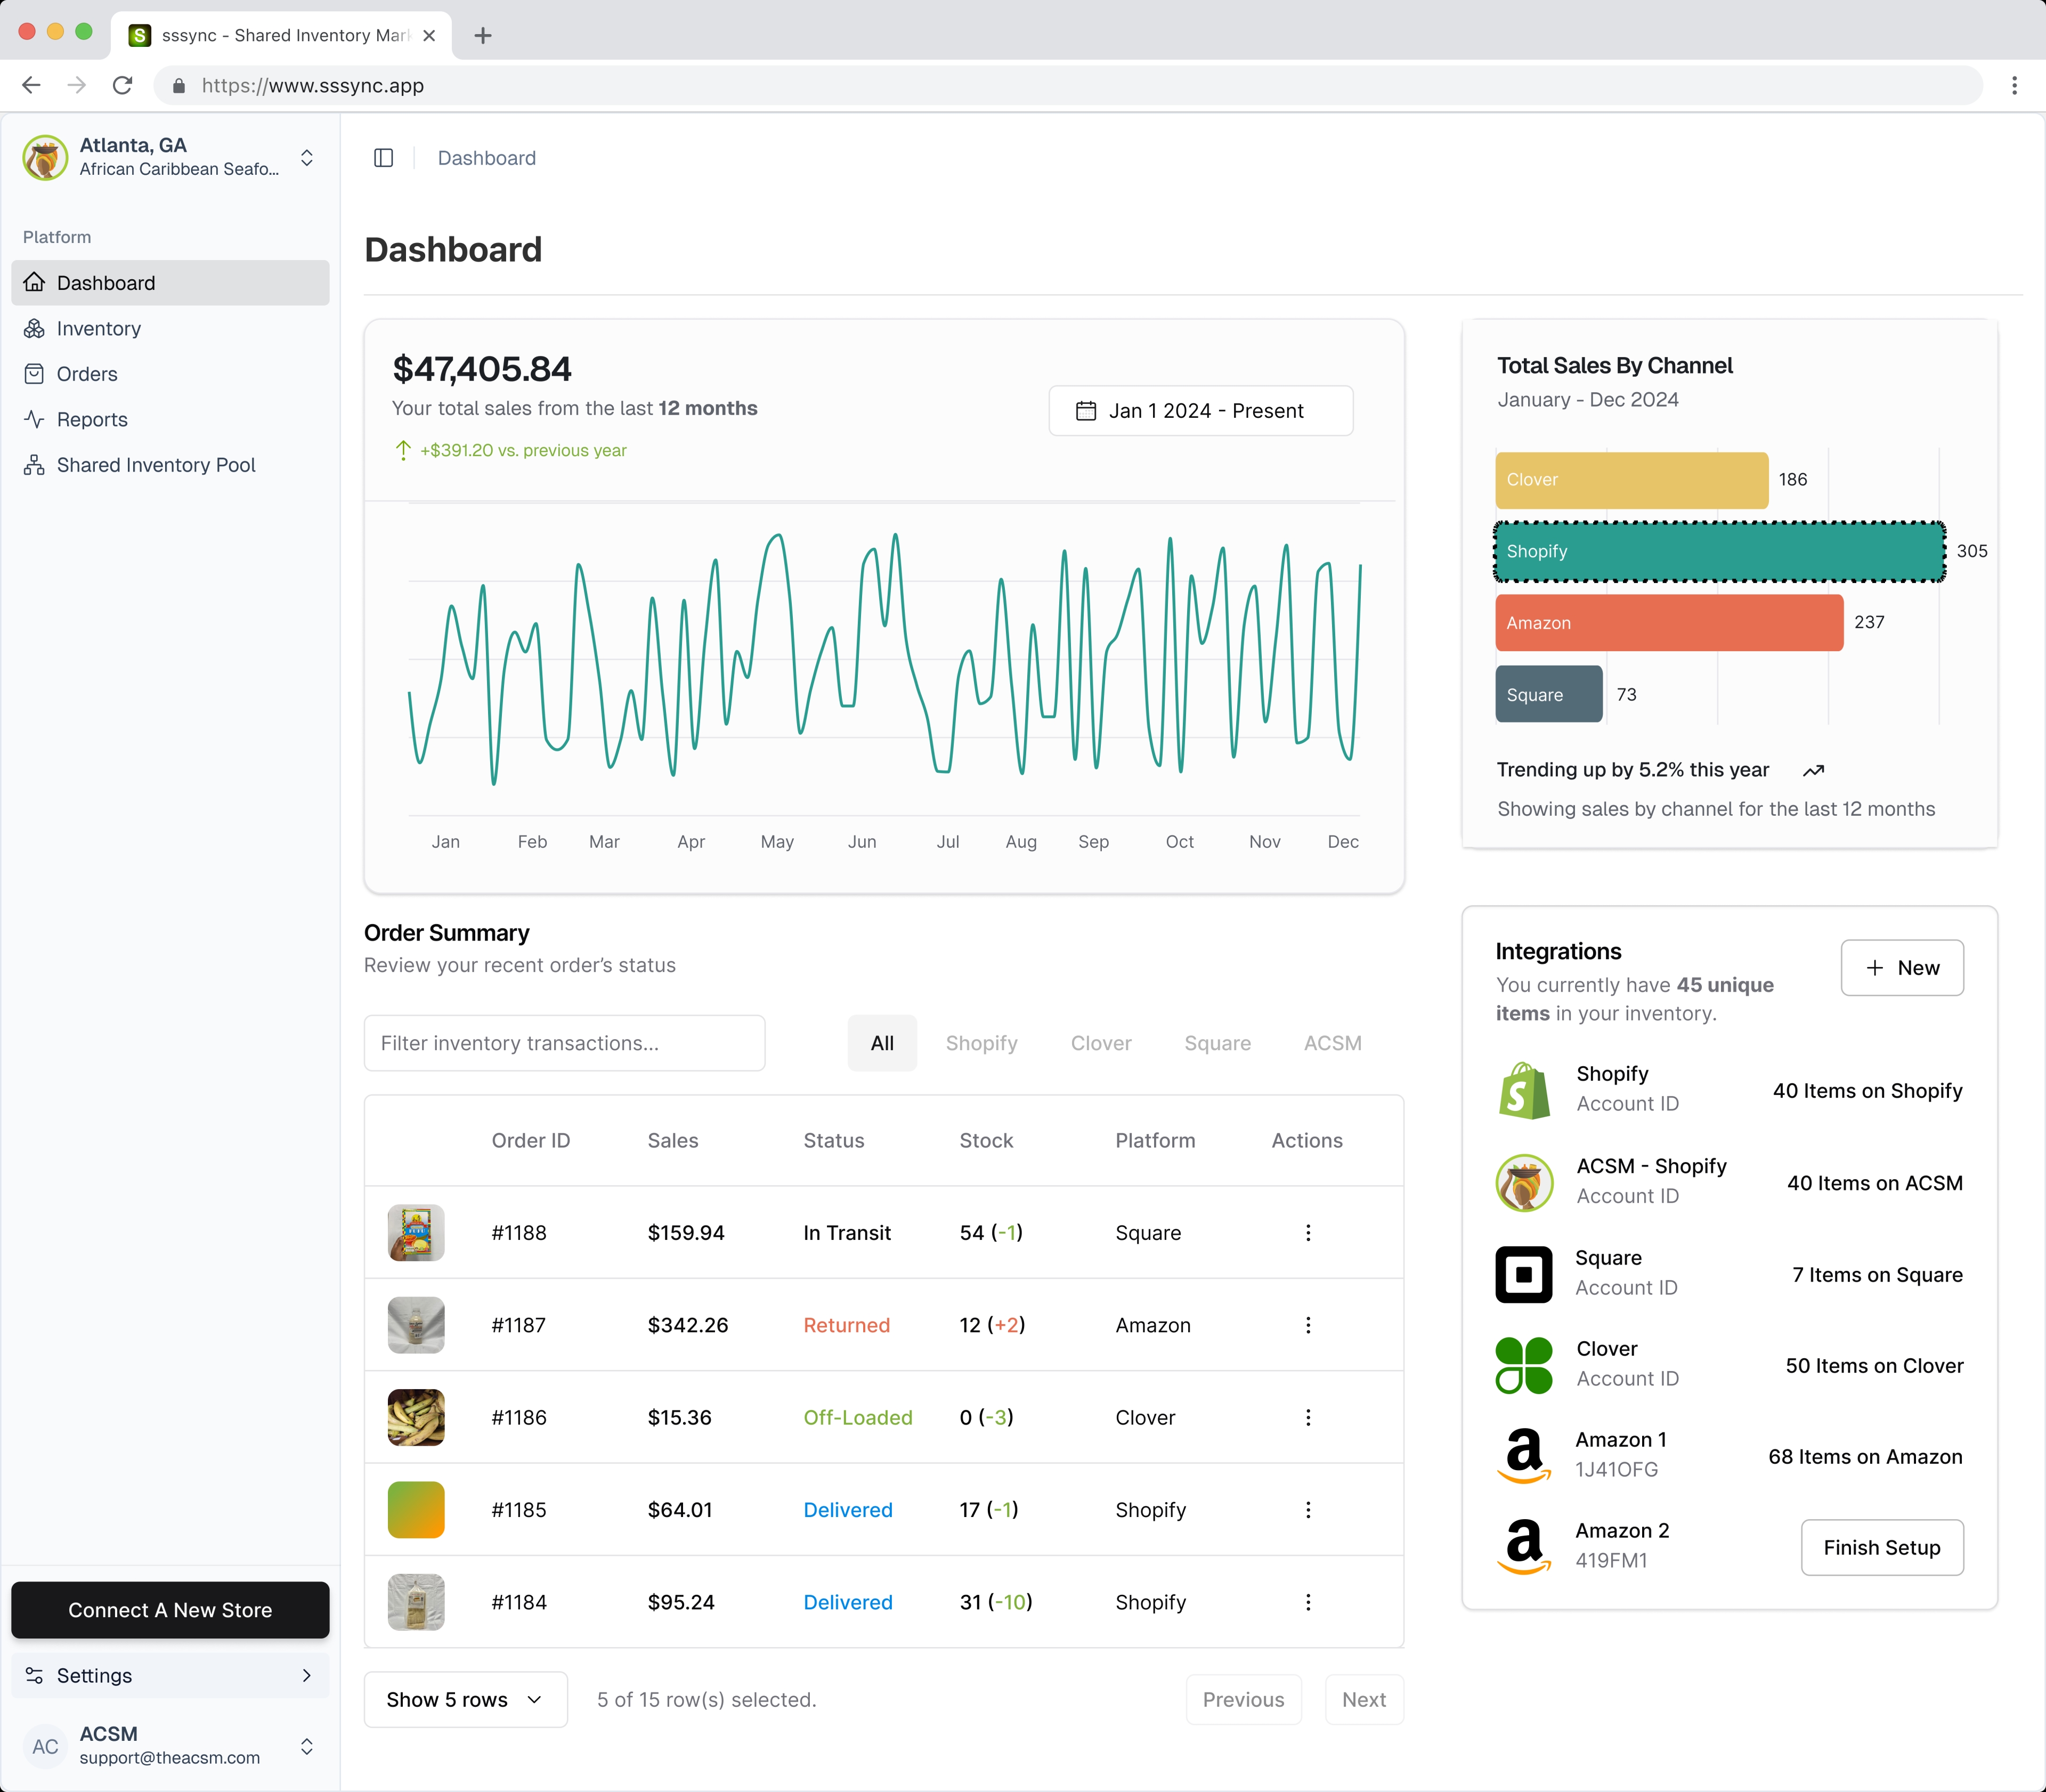The width and height of the screenshot is (2046, 1792).
Task: Click the Off-Loaded status of order #1186
Action: pyautogui.click(x=858, y=1417)
